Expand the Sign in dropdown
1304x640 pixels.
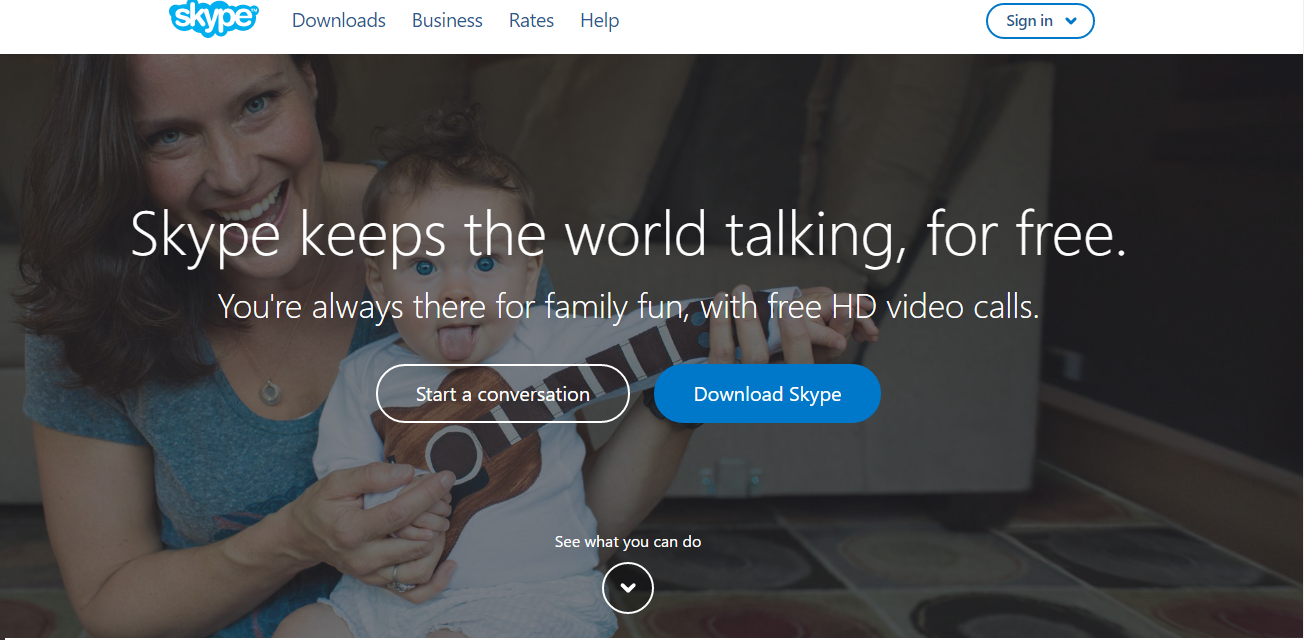coord(1040,21)
